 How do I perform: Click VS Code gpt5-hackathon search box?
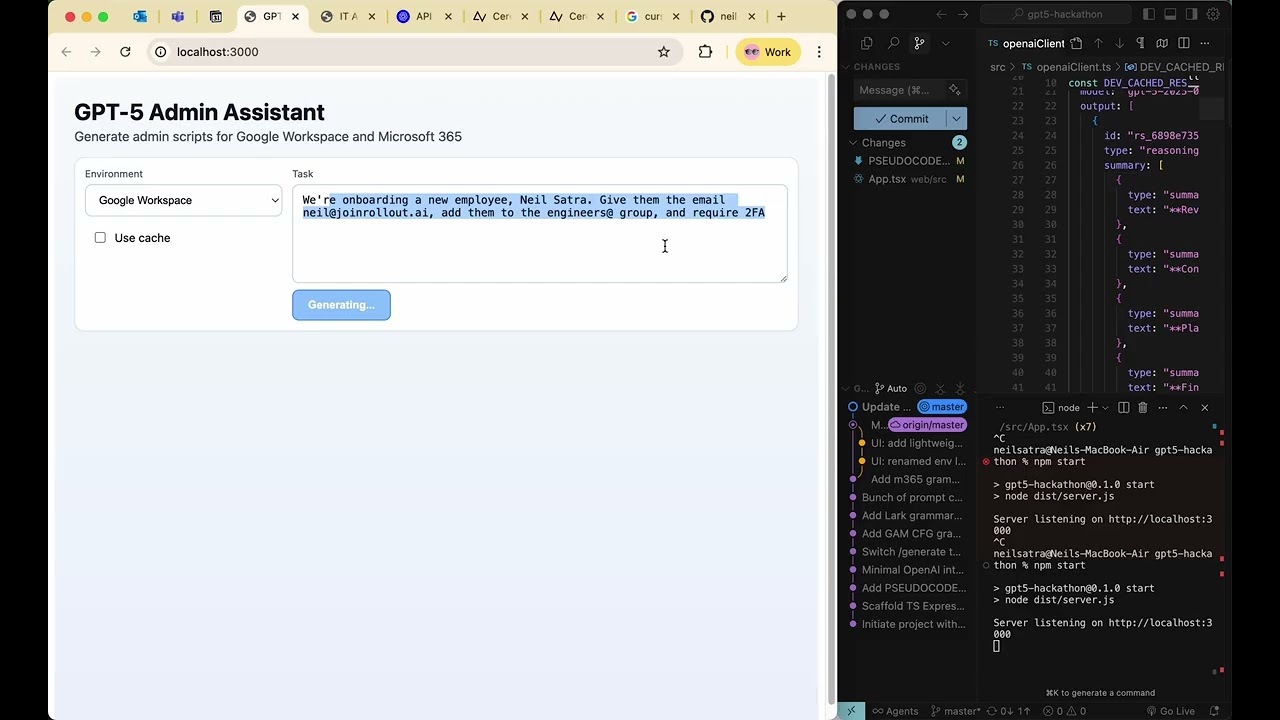1056,14
